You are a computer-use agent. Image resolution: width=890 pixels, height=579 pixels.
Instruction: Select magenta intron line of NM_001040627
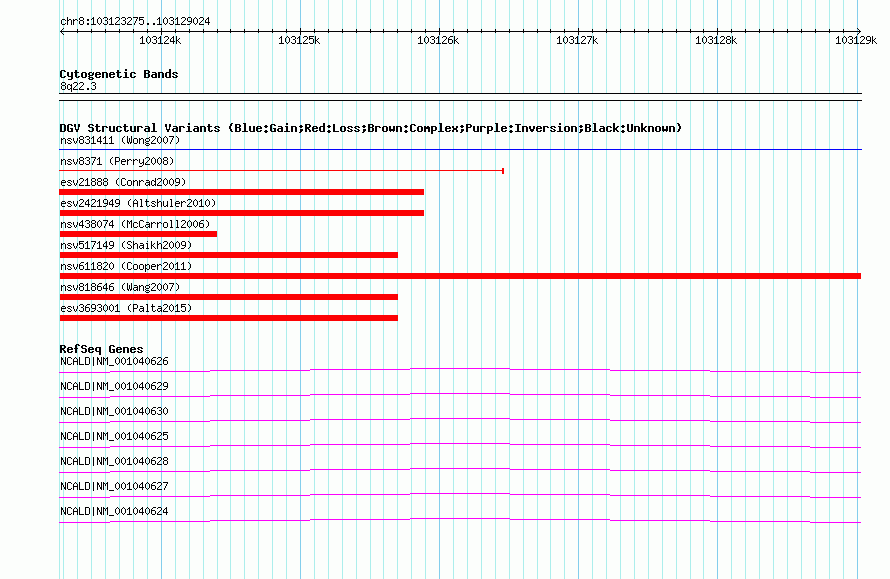[x=460, y=494]
